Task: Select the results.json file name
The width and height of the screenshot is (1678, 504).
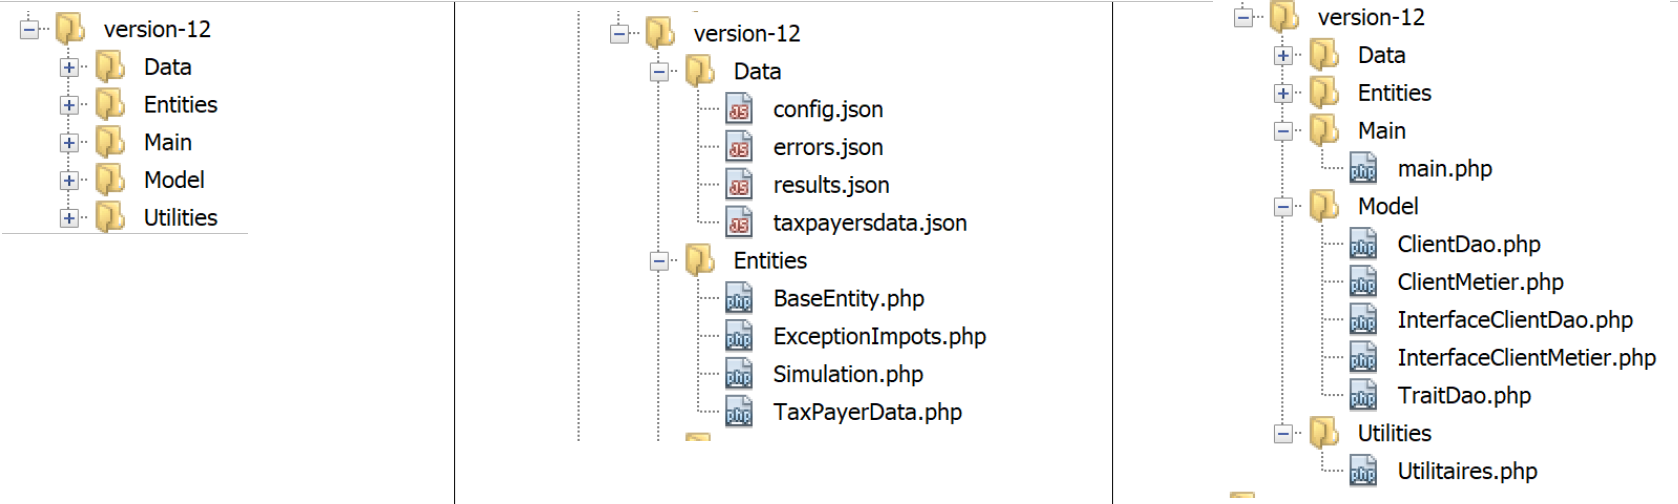Action: 831,185
